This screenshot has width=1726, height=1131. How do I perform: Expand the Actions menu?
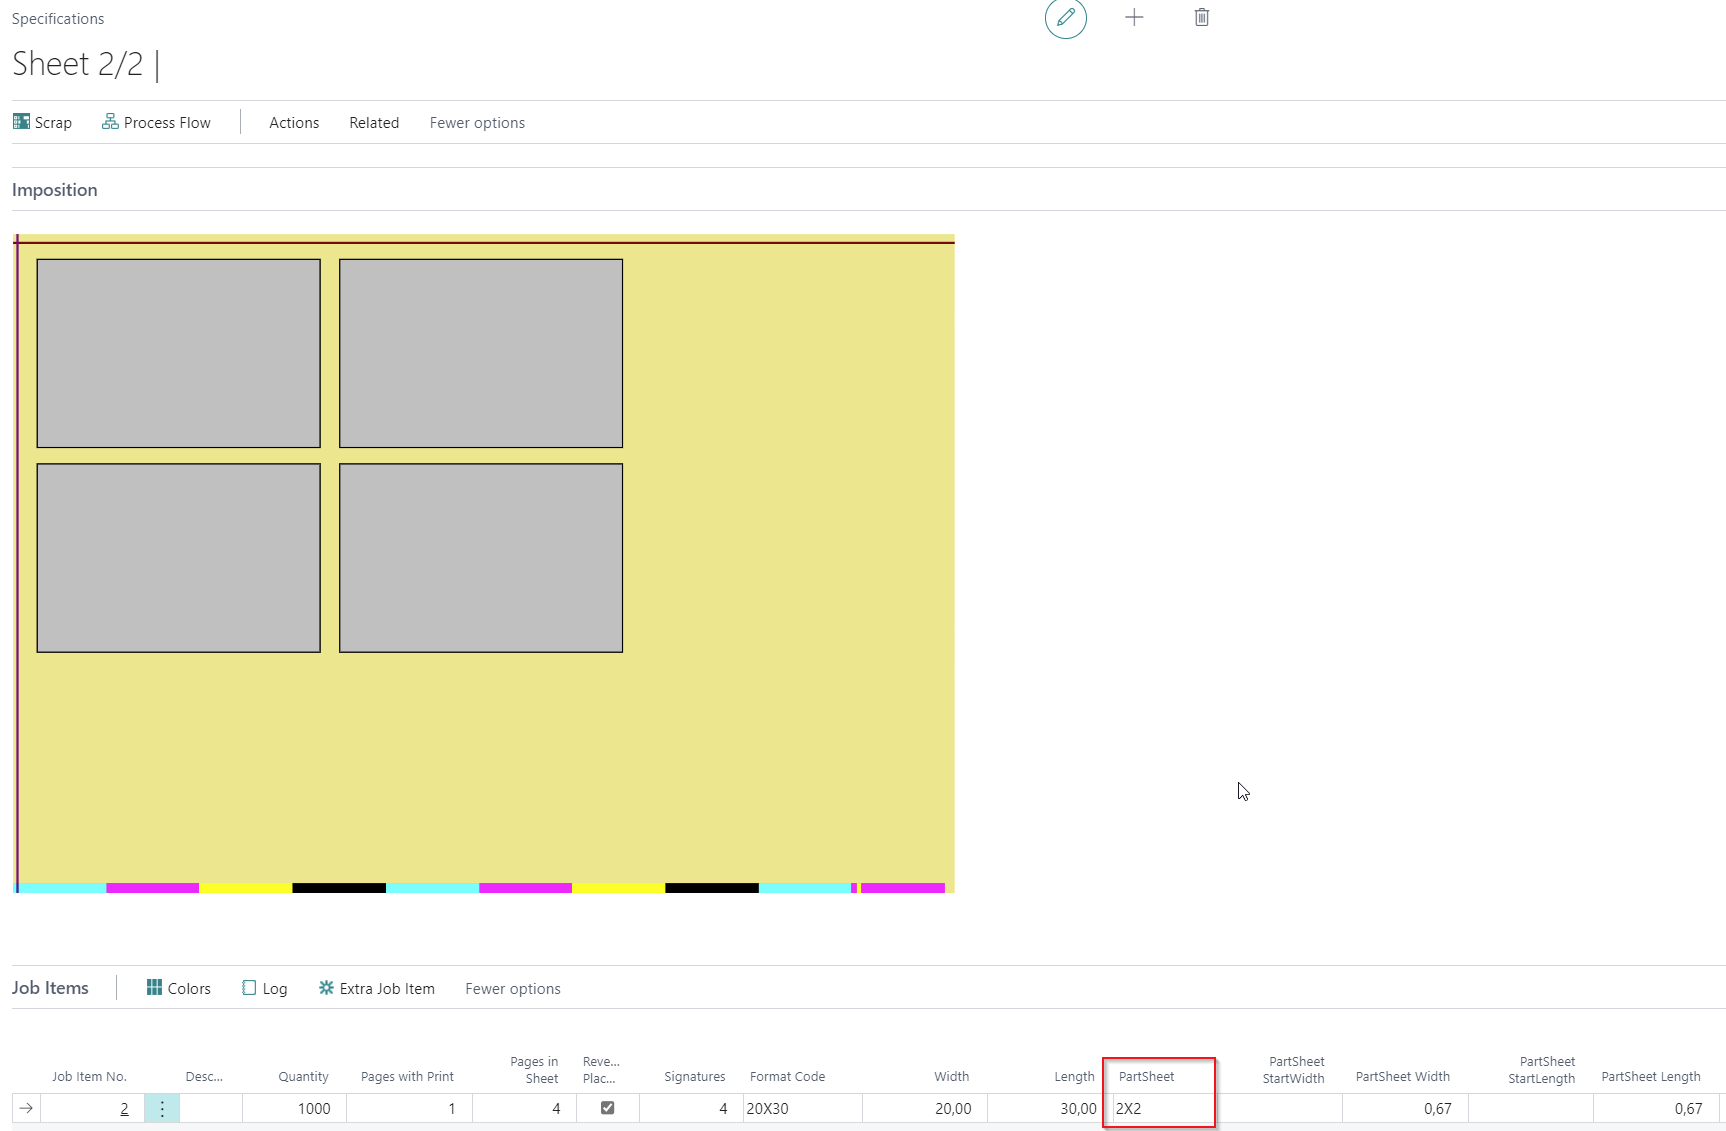294,122
